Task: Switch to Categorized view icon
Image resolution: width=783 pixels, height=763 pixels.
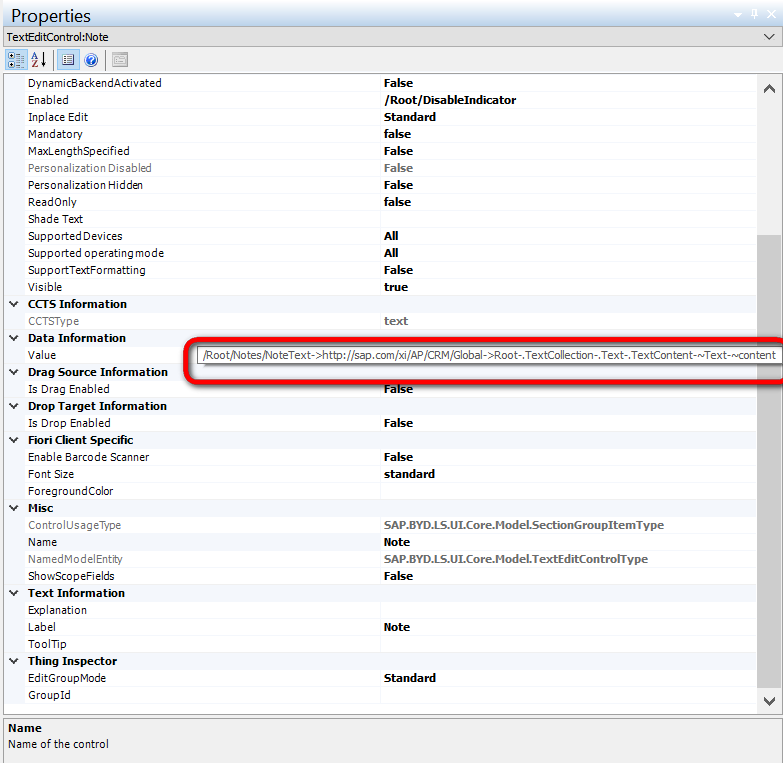Action: pyautogui.click(x=16, y=60)
